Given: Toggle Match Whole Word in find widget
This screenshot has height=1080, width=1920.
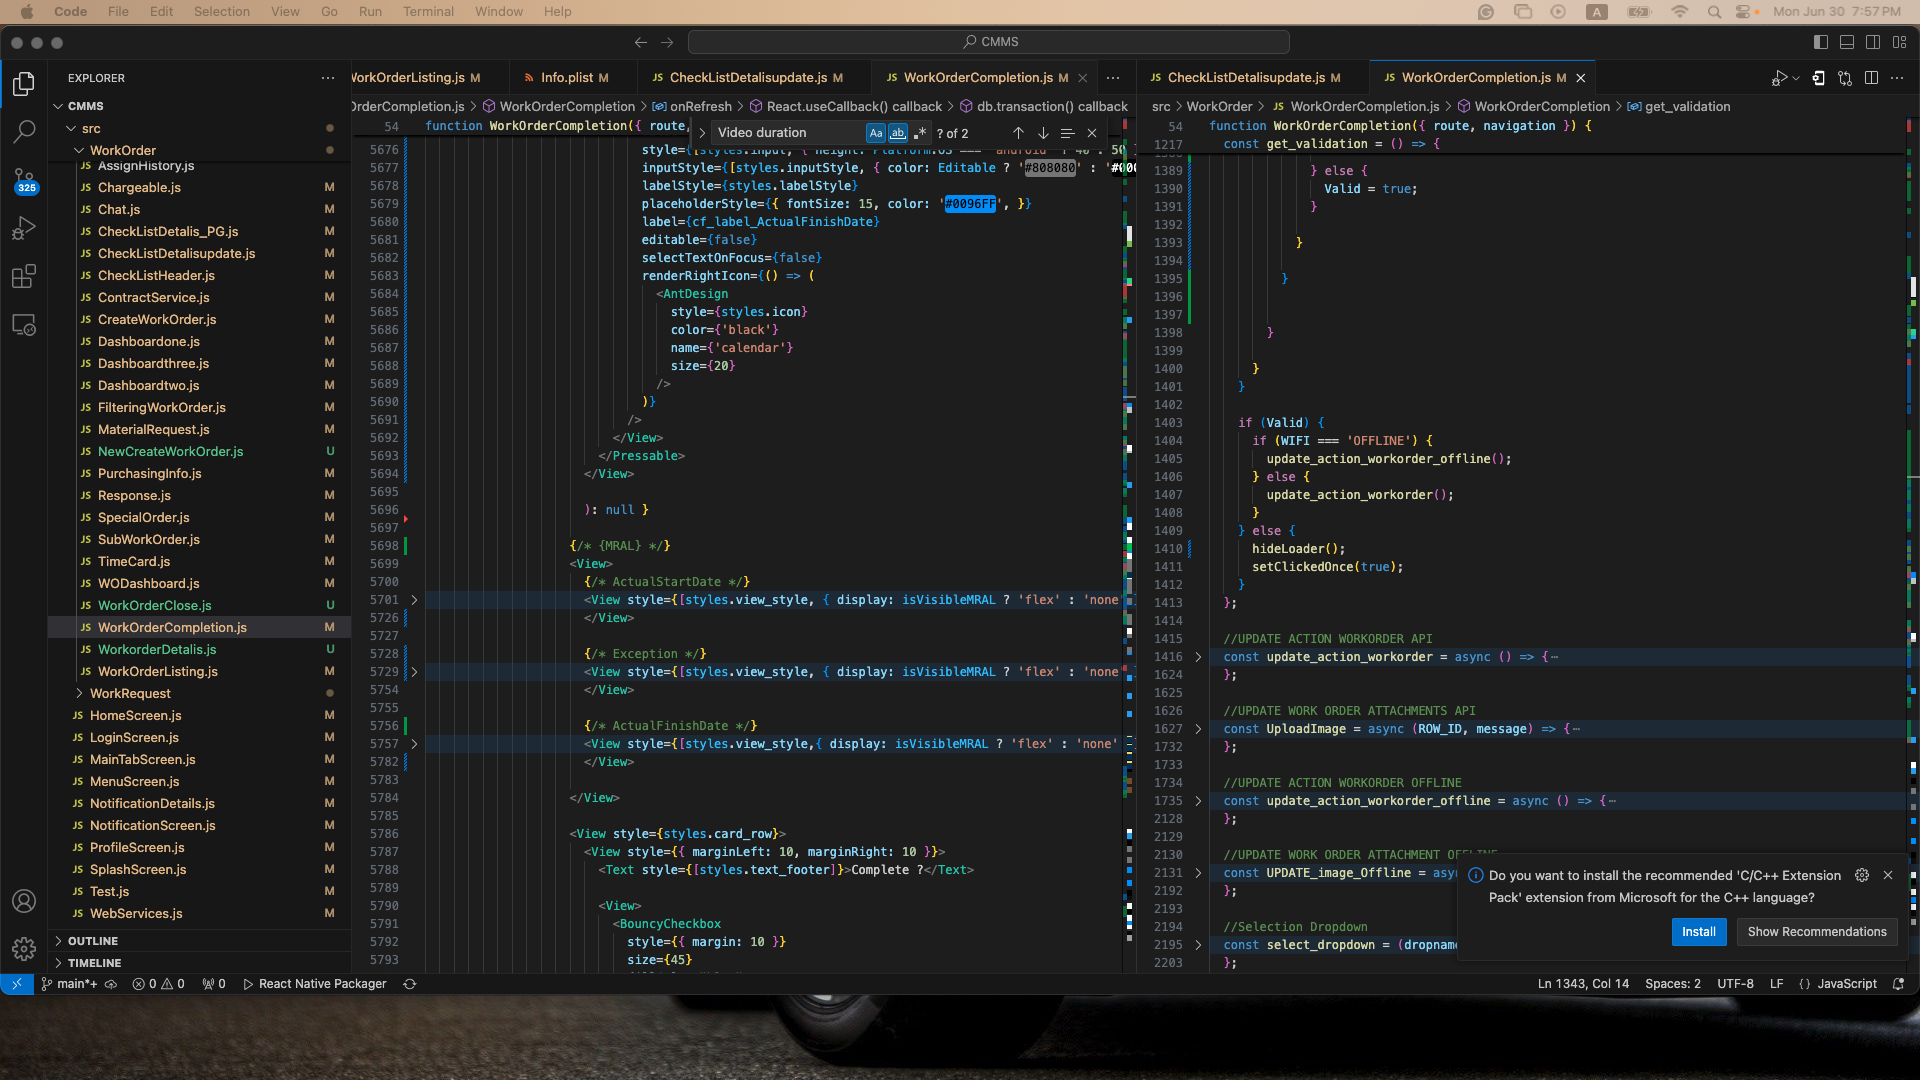Looking at the screenshot, I should [898, 133].
